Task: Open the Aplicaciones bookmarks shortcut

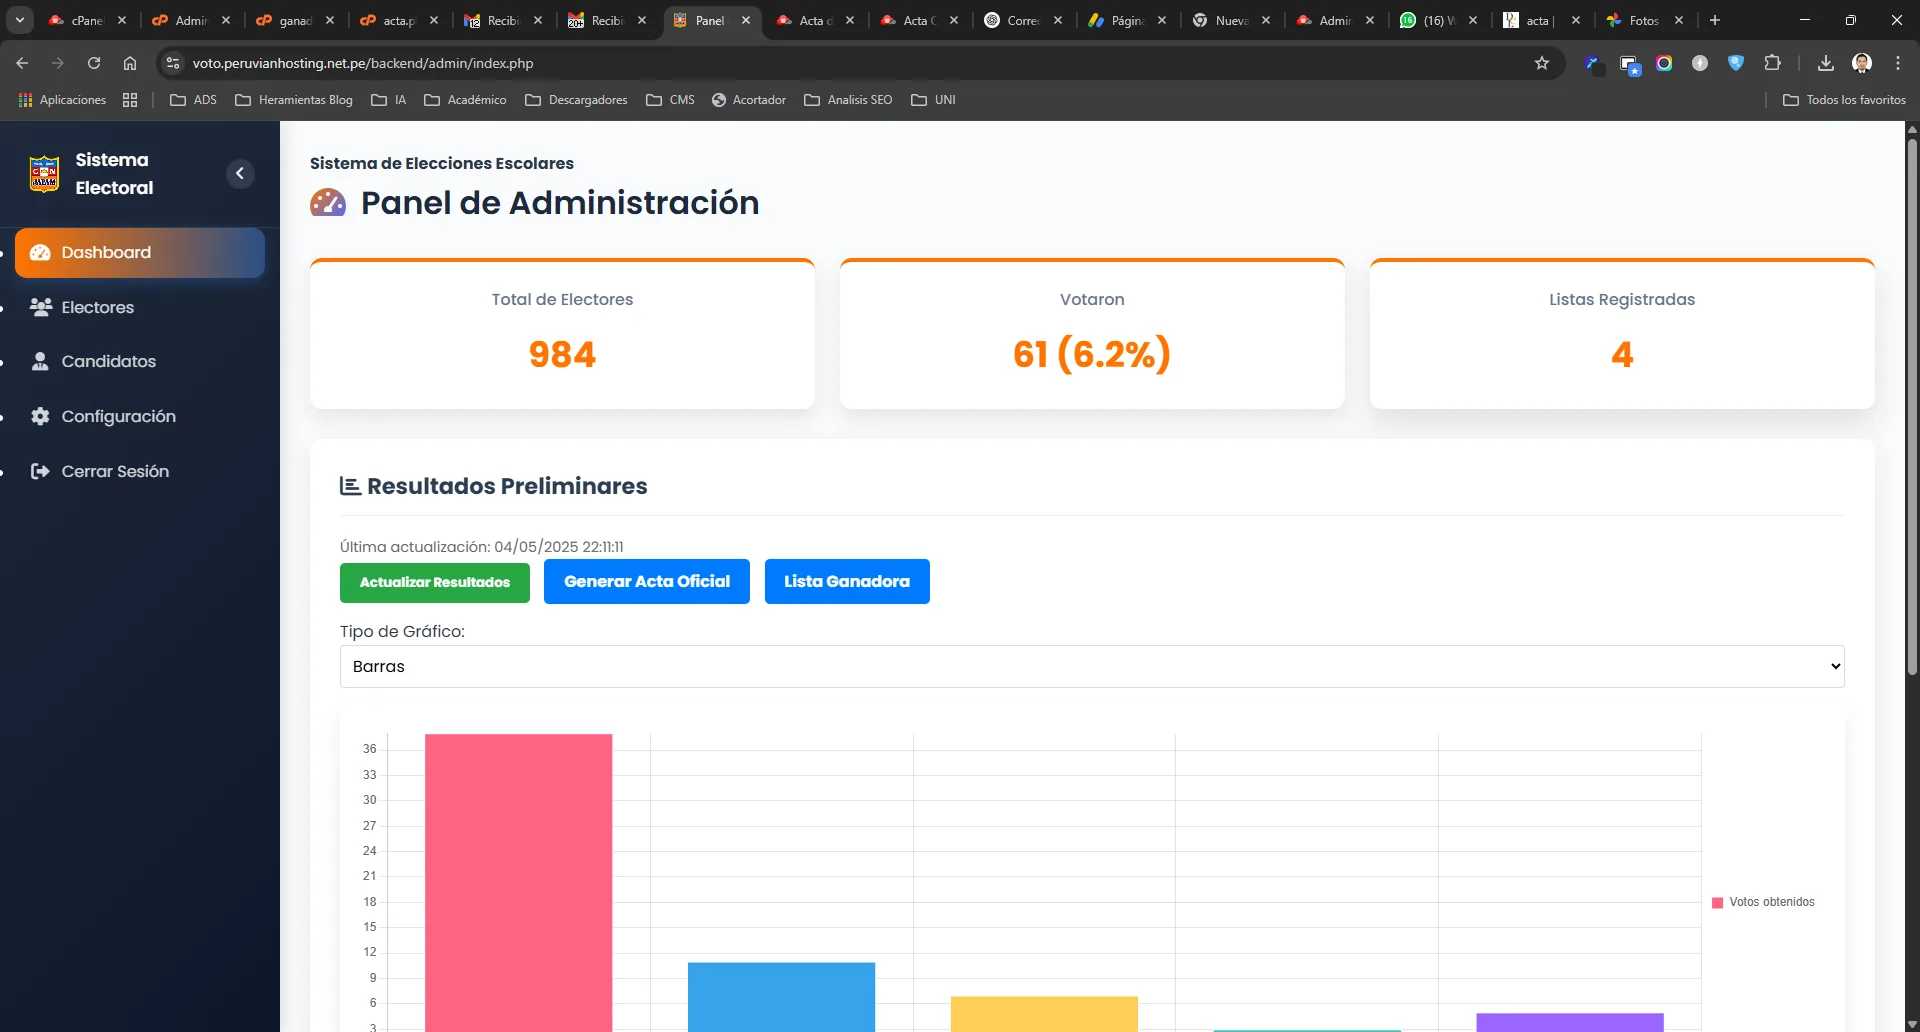Action: 62,100
